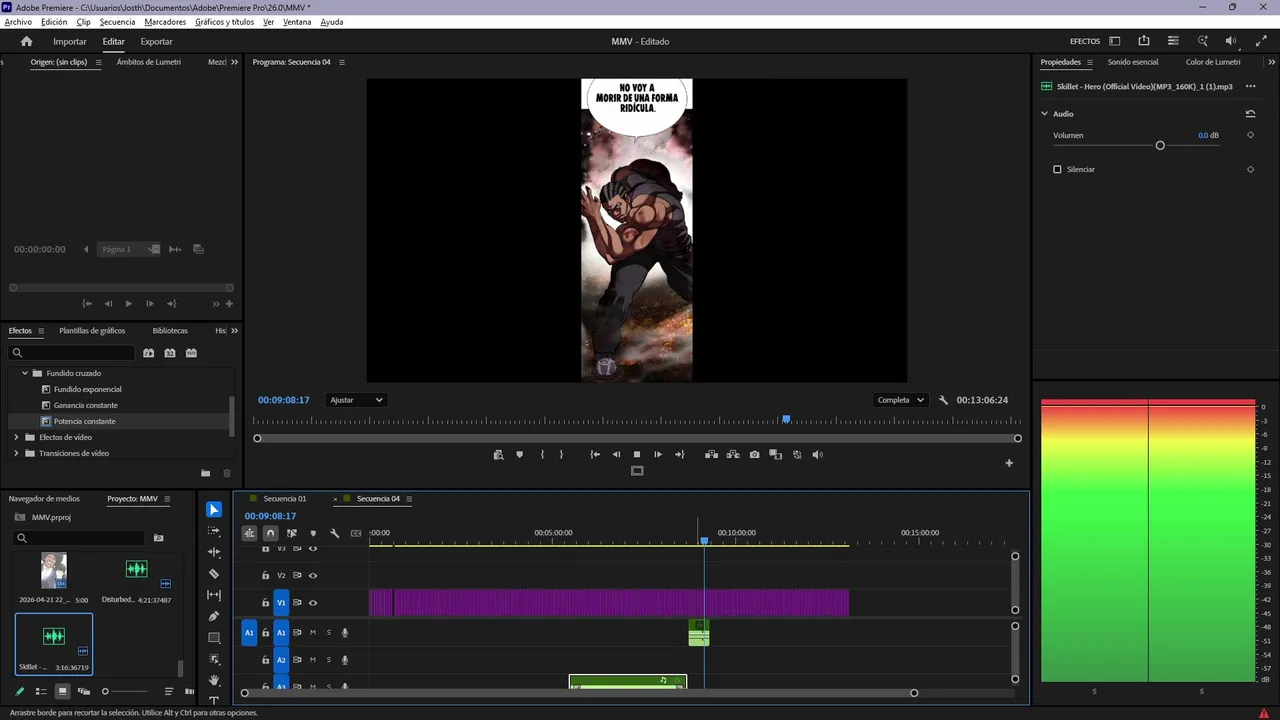Image resolution: width=1280 pixels, height=720 pixels.
Task: Open more options for Skillet audio clip
Action: (x=1250, y=86)
